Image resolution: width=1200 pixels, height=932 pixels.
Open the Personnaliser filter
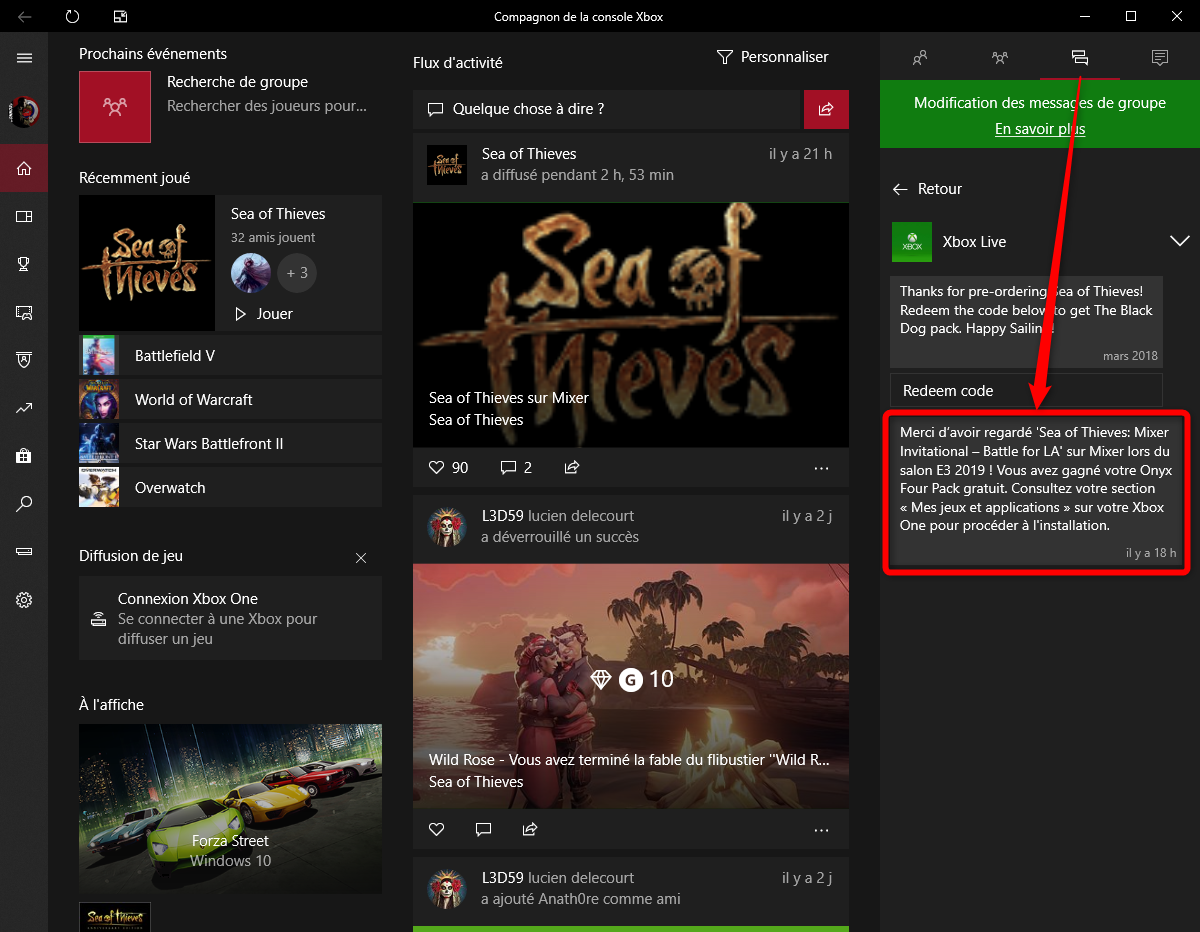click(773, 57)
